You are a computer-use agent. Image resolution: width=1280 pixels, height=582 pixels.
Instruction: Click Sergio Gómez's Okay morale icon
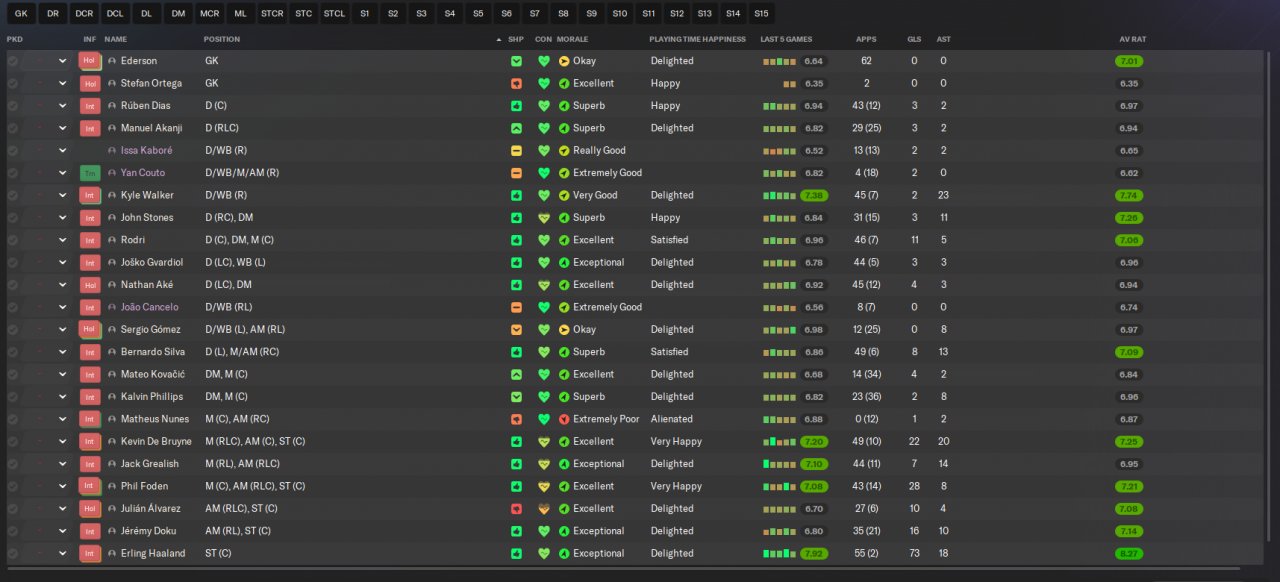coord(564,329)
